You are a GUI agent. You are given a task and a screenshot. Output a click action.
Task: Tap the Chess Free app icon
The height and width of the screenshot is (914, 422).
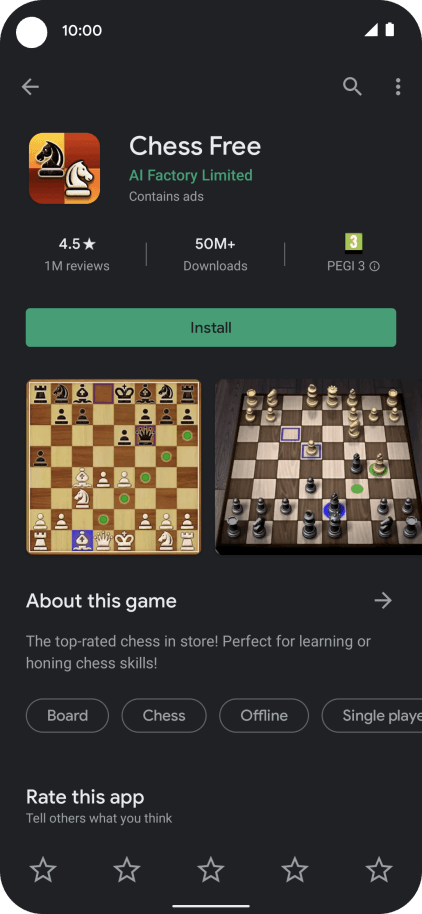tap(64, 168)
